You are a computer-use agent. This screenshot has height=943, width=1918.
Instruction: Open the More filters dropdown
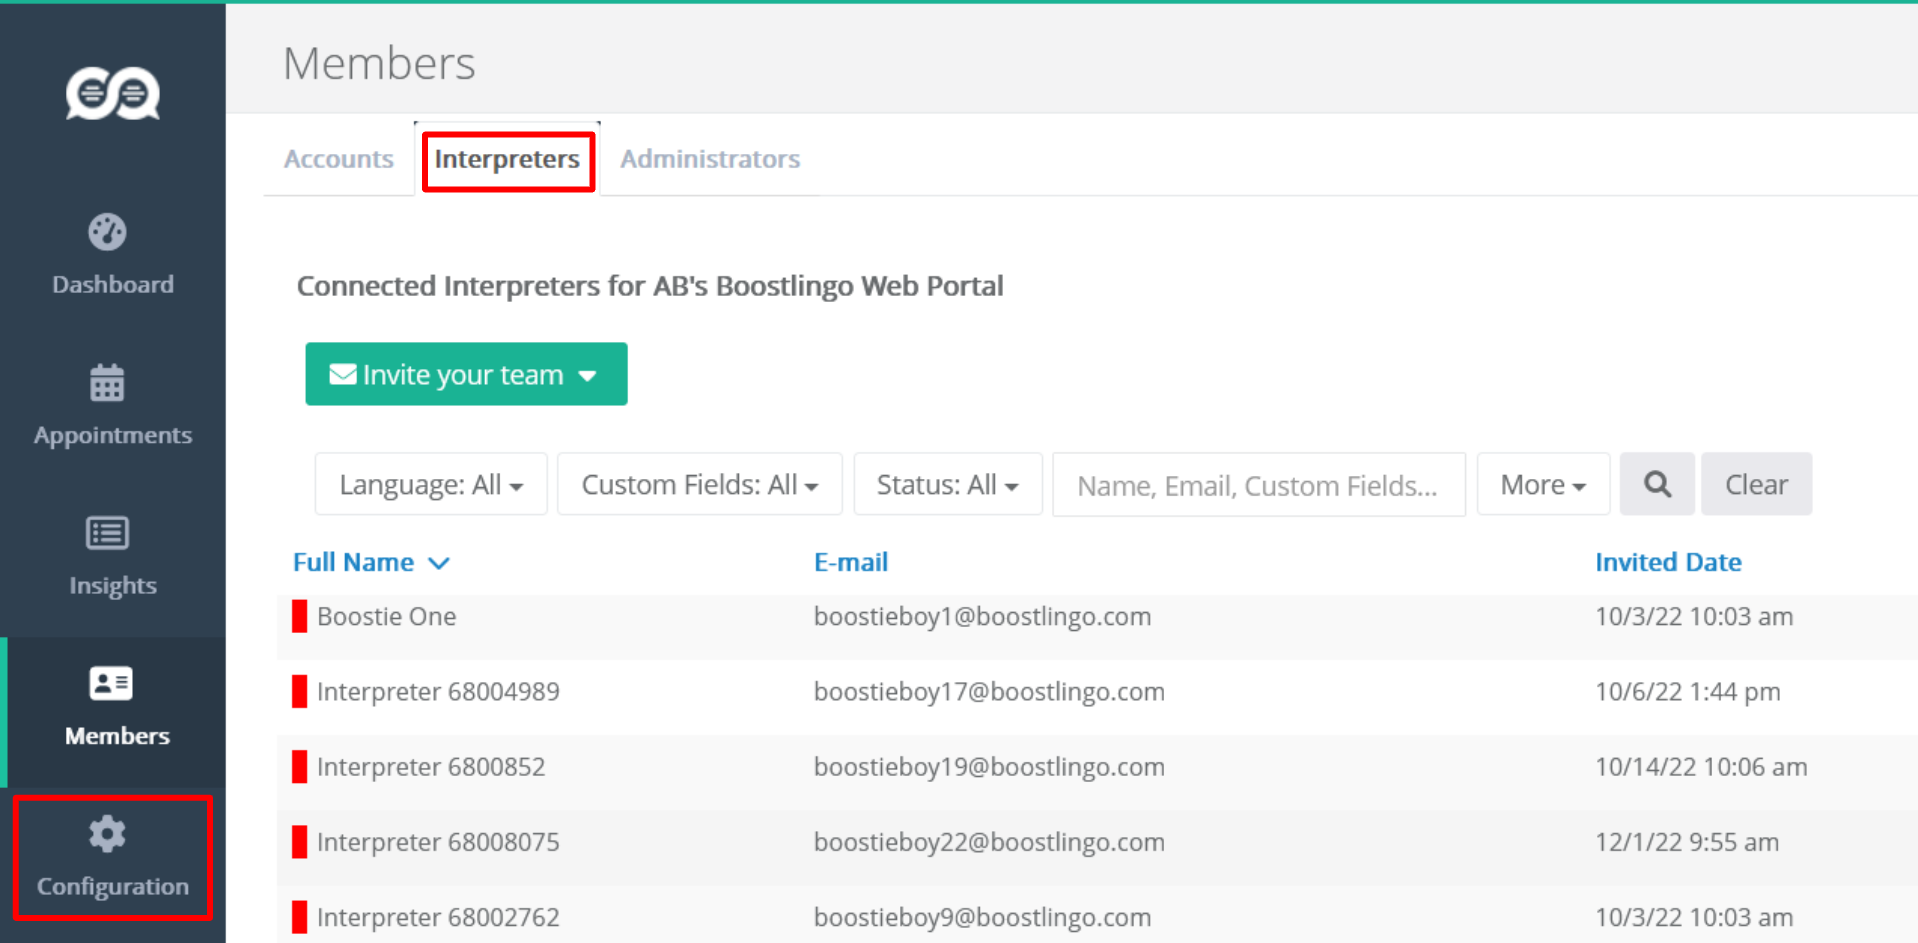click(1543, 484)
